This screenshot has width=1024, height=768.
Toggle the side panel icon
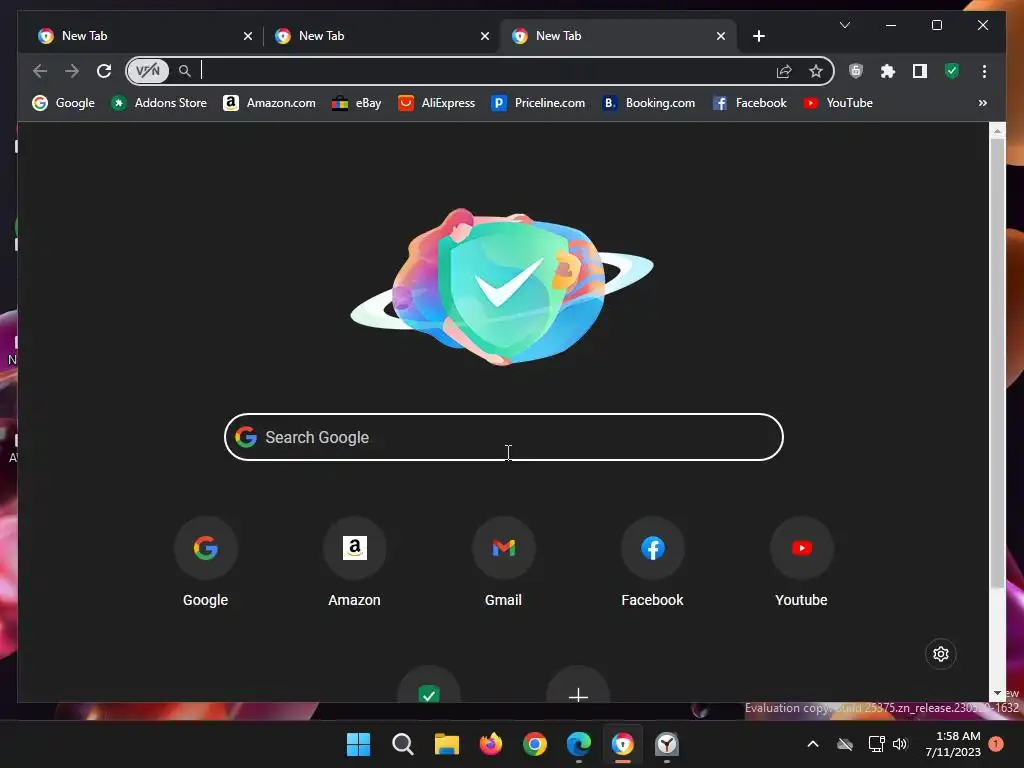[x=920, y=71]
